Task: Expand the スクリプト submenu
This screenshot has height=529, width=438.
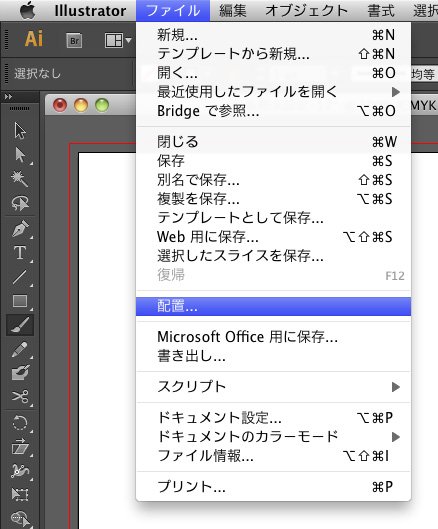Action: point(273,387)
